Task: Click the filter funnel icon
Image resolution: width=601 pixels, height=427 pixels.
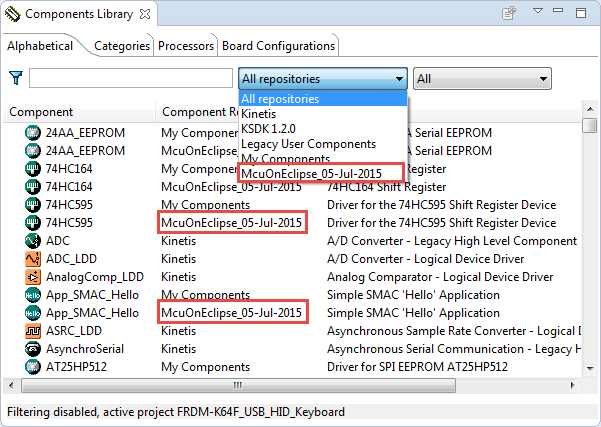Action: (x=16, y=78)
